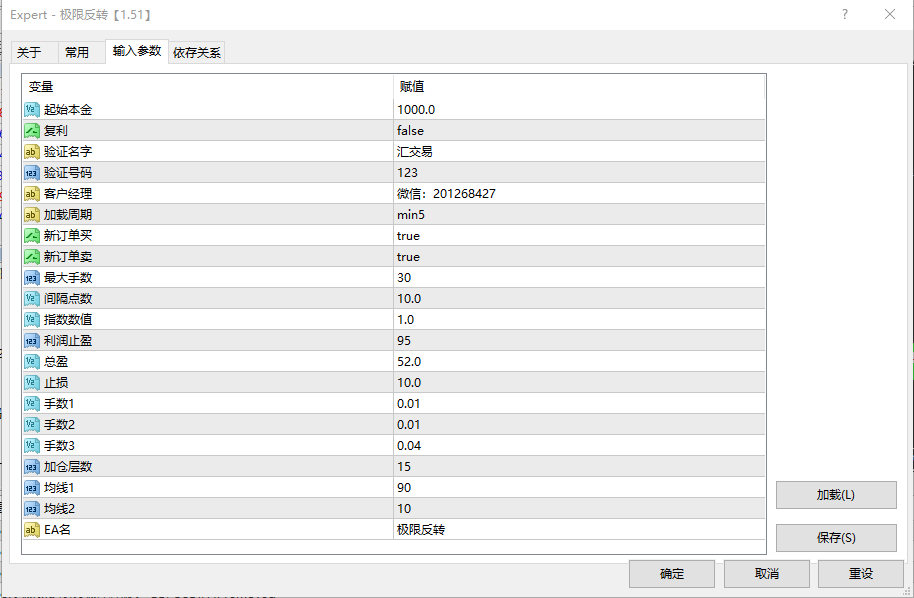Edit the EA名 value 极限反转
The image size is (914, 598).
point(579,529)
